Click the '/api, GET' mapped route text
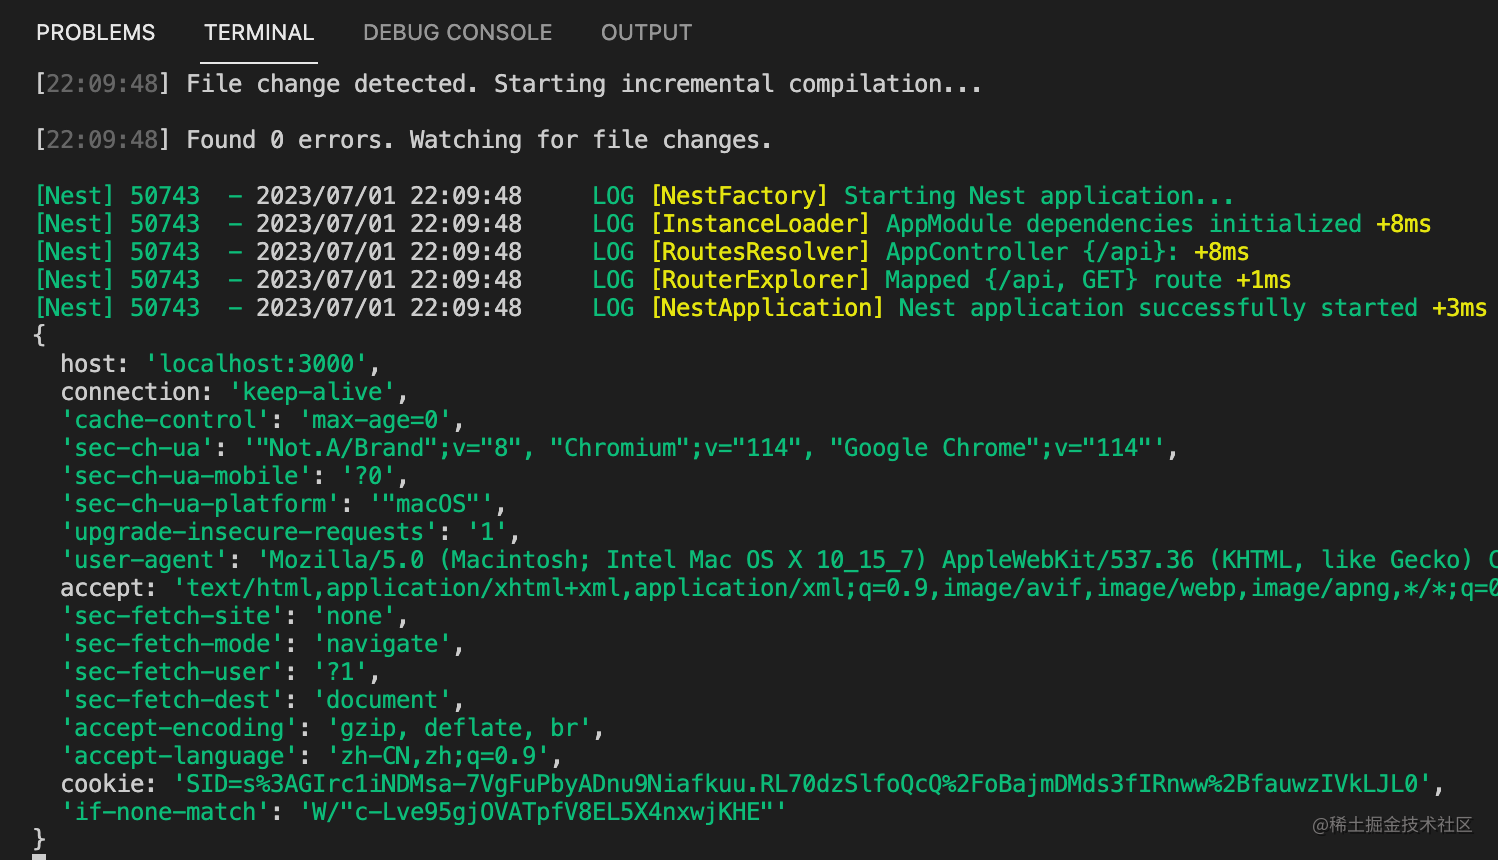 1061,280
